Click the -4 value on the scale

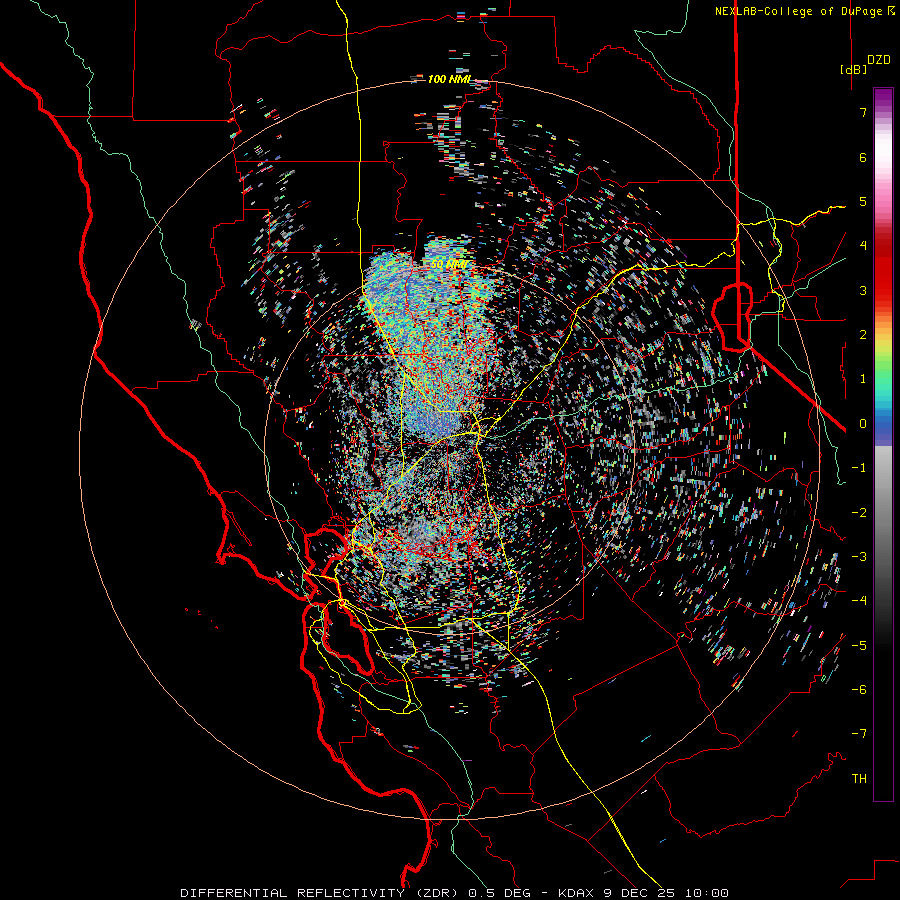[859, 601]
